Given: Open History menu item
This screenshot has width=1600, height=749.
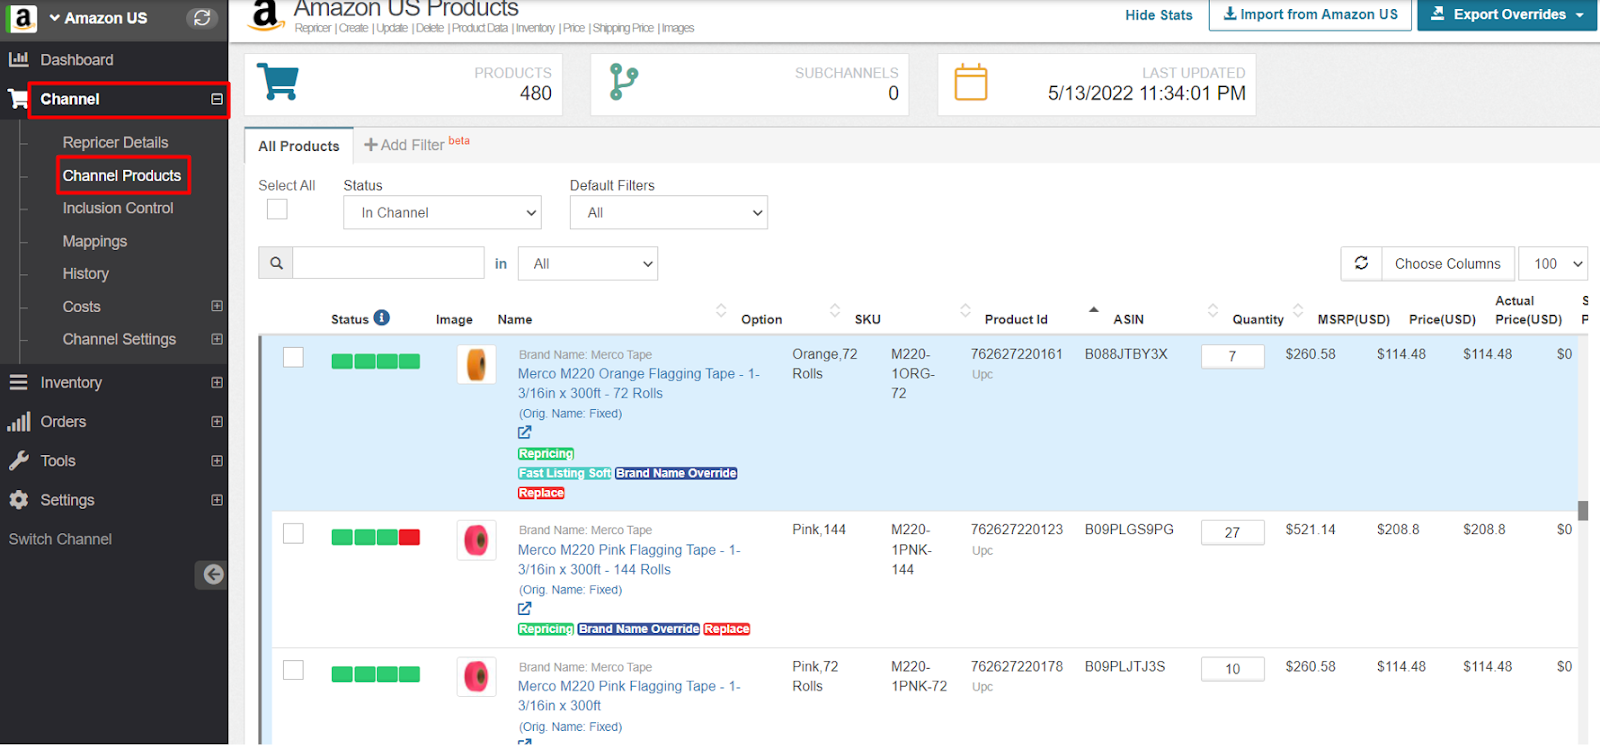Looking at the screenshot, I should (86, 274).
